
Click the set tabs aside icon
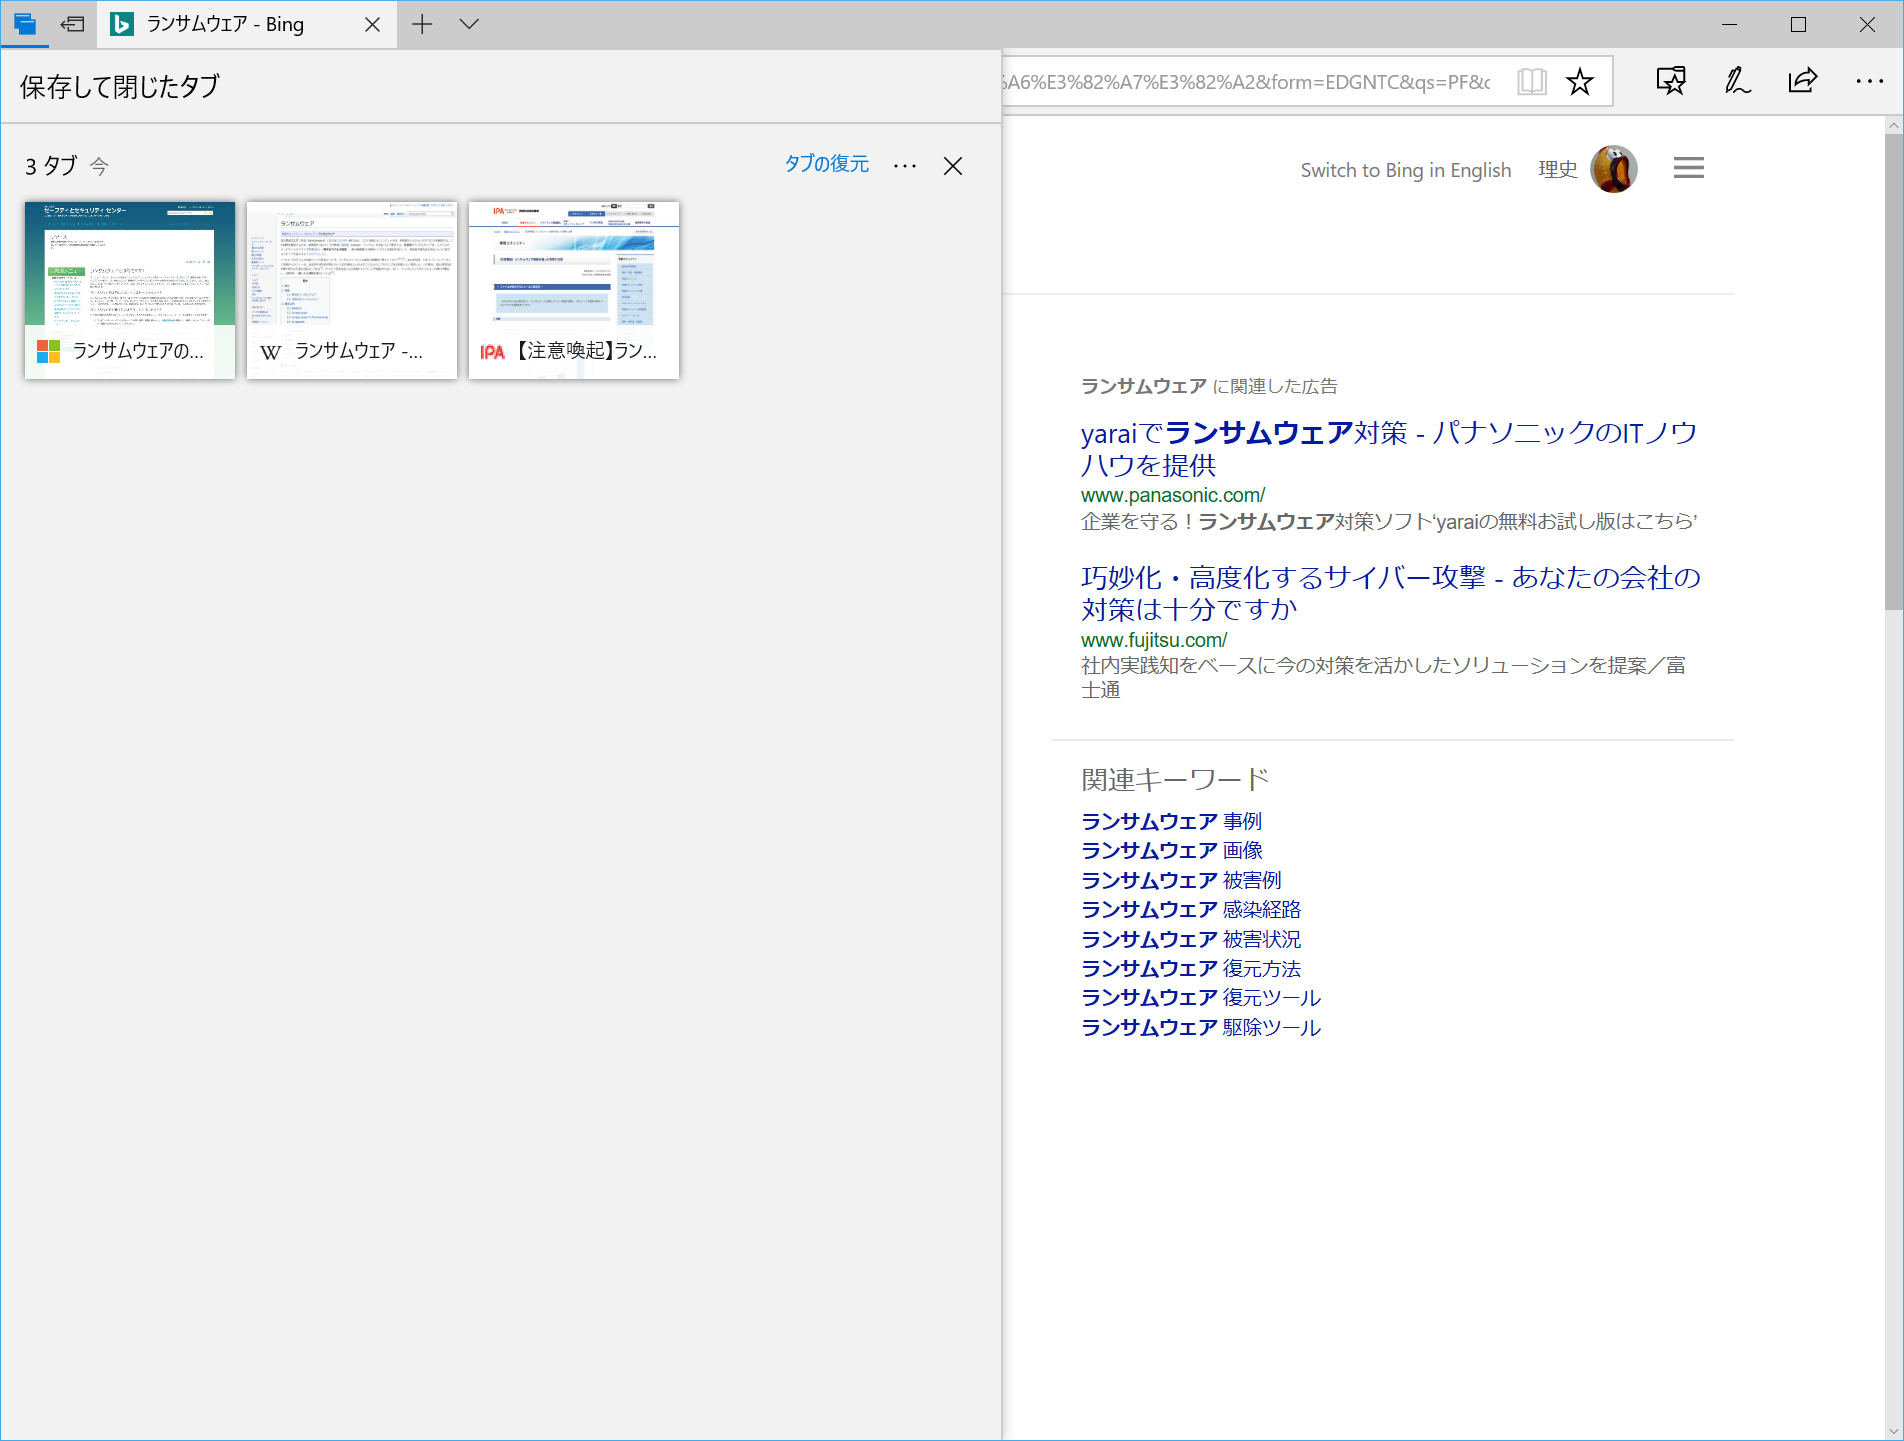coord(72,24)
